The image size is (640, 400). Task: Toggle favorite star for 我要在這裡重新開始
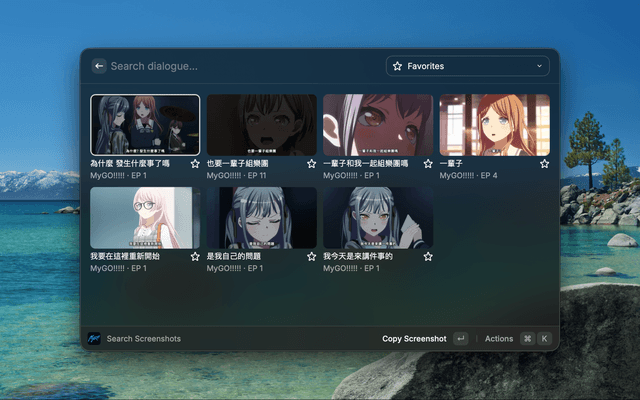tap(195, 256)
